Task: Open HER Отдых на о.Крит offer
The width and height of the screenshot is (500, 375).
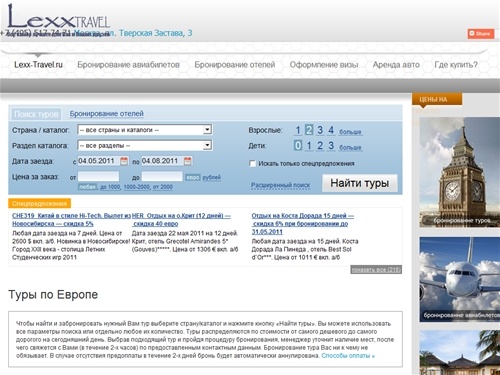Action: (x=181, y=220)
